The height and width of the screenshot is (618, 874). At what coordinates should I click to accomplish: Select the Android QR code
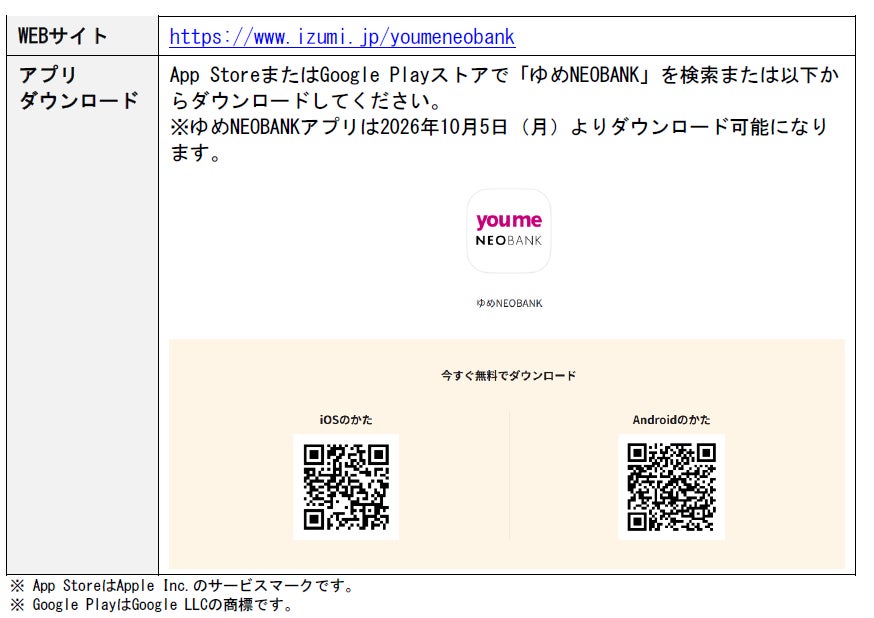click(x=671, y=486)
